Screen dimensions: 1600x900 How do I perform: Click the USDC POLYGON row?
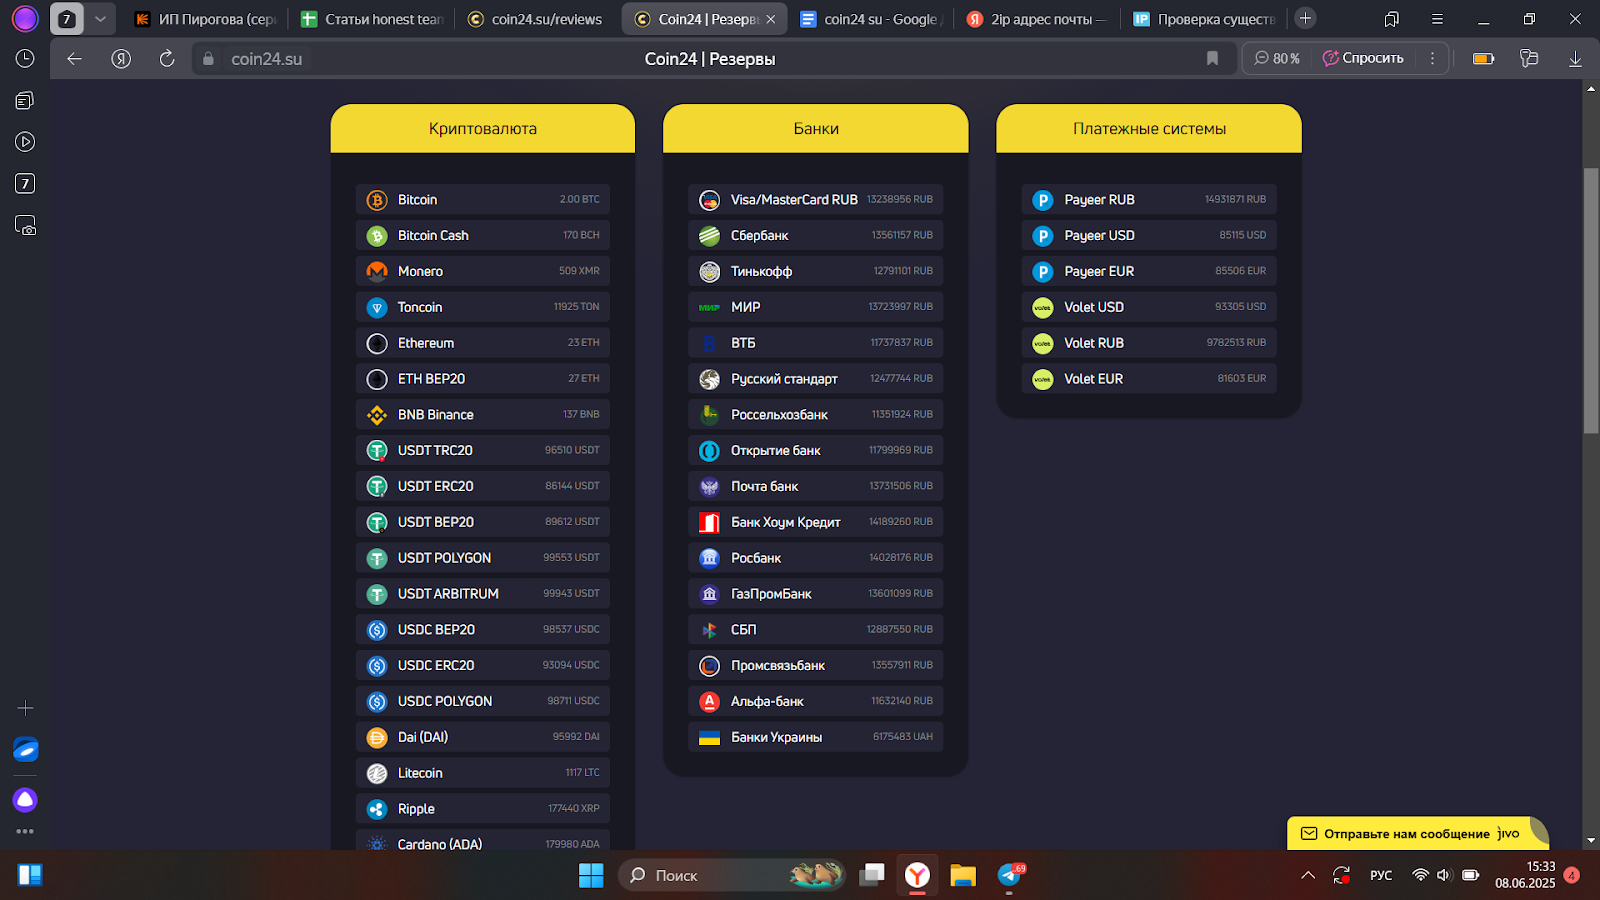(x=483, y=702)
